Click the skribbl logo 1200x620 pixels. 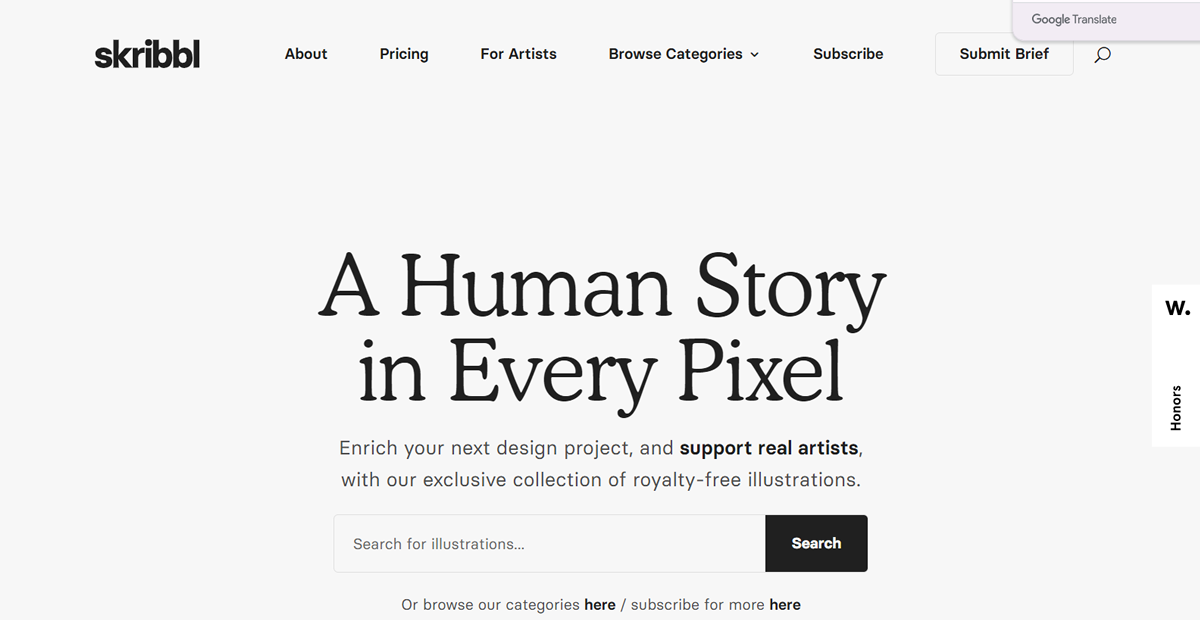147,54
